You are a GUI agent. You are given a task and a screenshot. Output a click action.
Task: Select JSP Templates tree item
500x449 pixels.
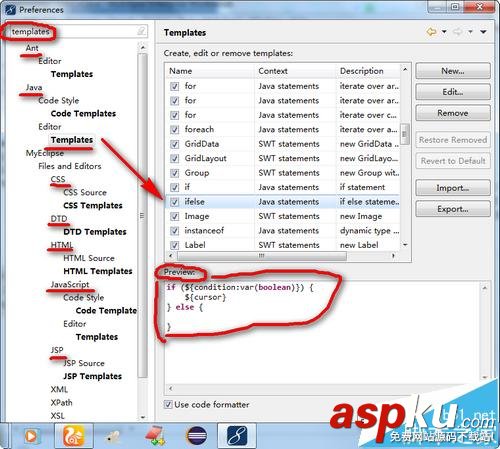[x=92, y=376]
